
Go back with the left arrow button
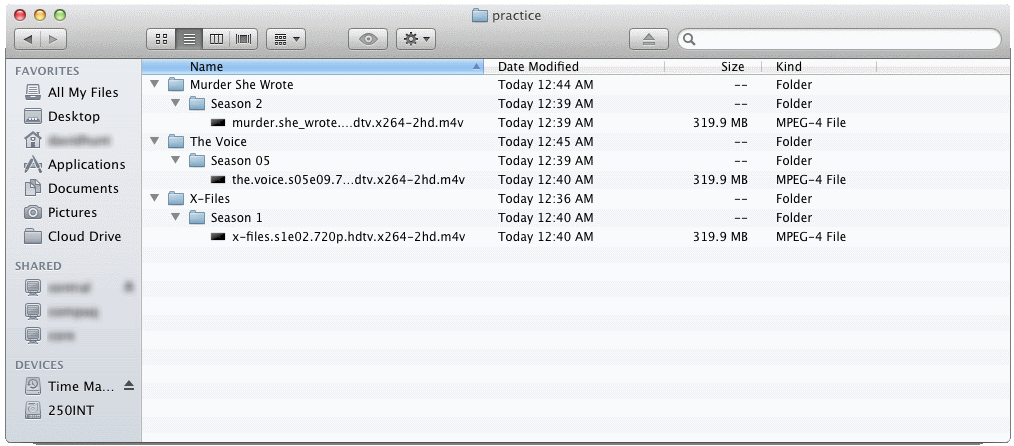tap(27, 39)
